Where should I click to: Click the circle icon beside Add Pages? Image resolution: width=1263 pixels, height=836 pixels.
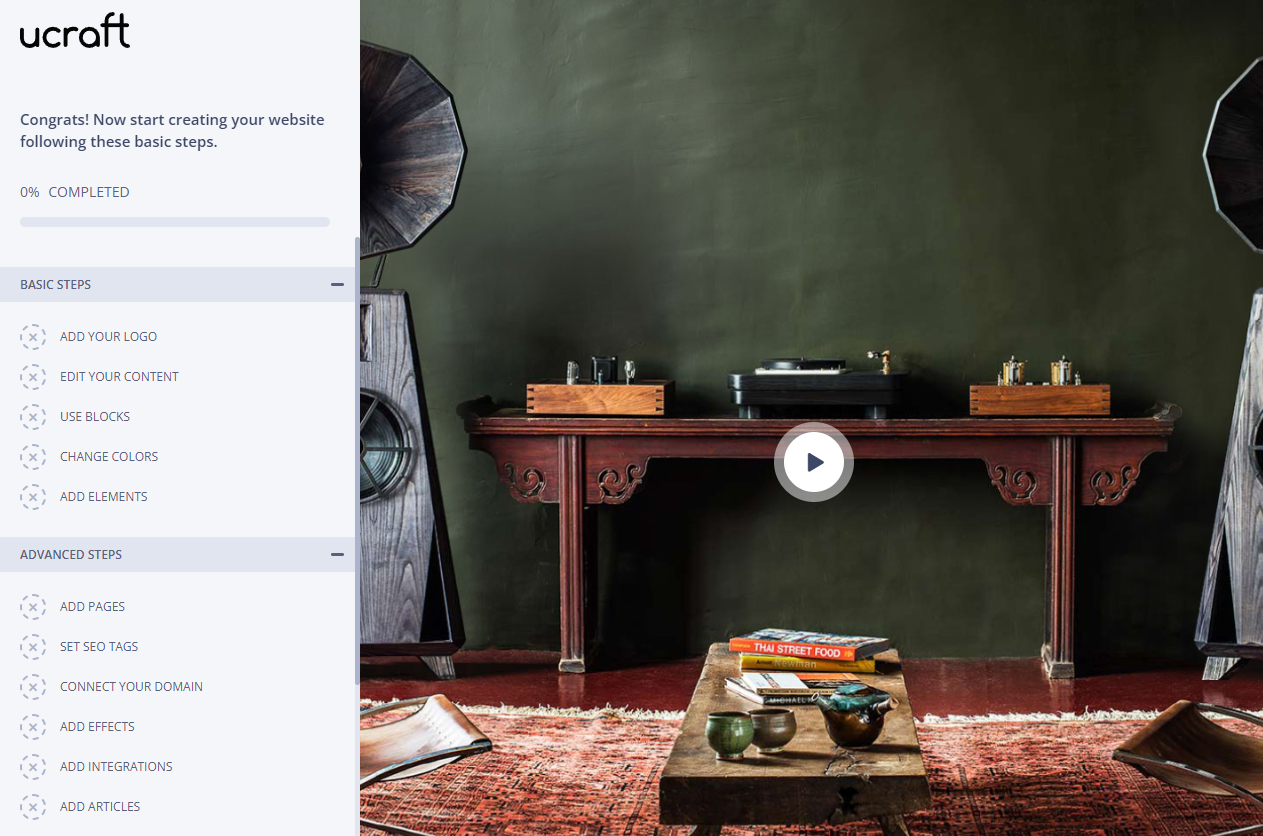click(33, 607)
